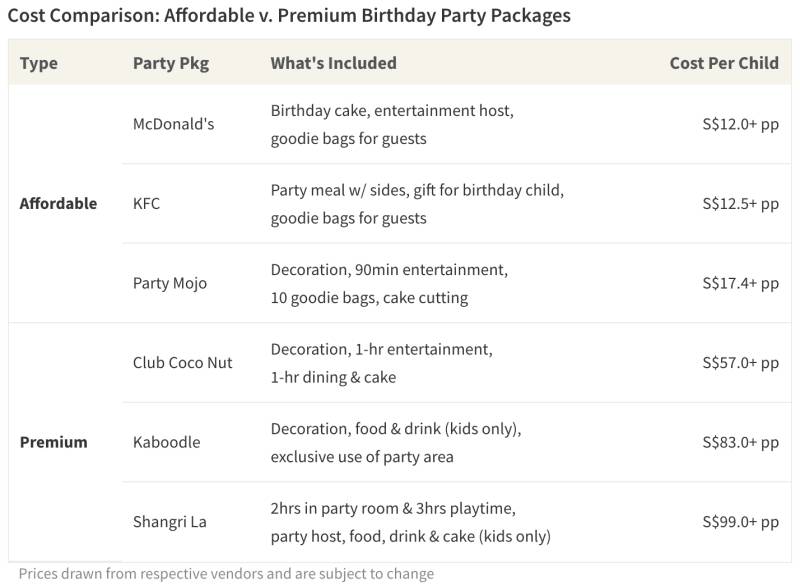Click the S$83.0+ pp price

(740, 442)
